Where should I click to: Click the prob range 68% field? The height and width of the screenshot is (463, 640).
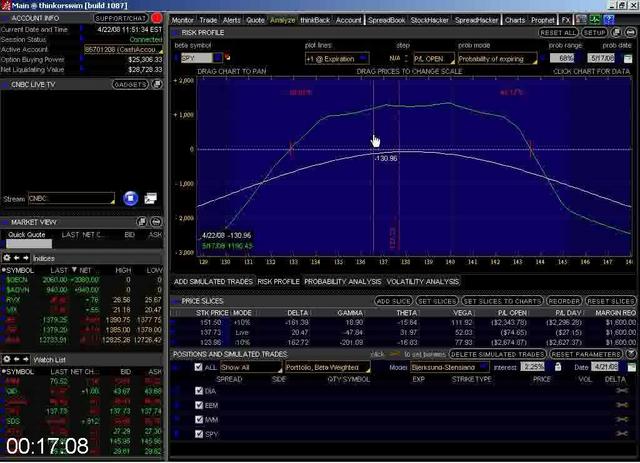562,58
